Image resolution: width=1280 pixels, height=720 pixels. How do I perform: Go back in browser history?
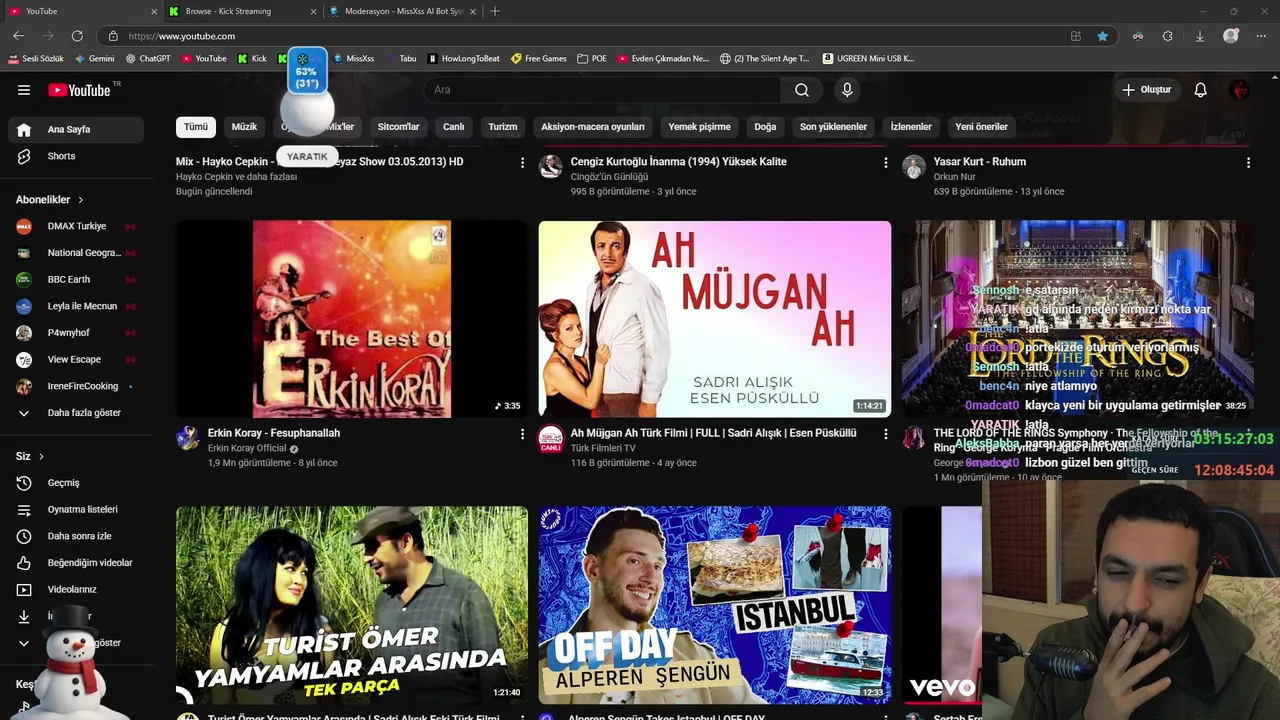tap(18, 36)
